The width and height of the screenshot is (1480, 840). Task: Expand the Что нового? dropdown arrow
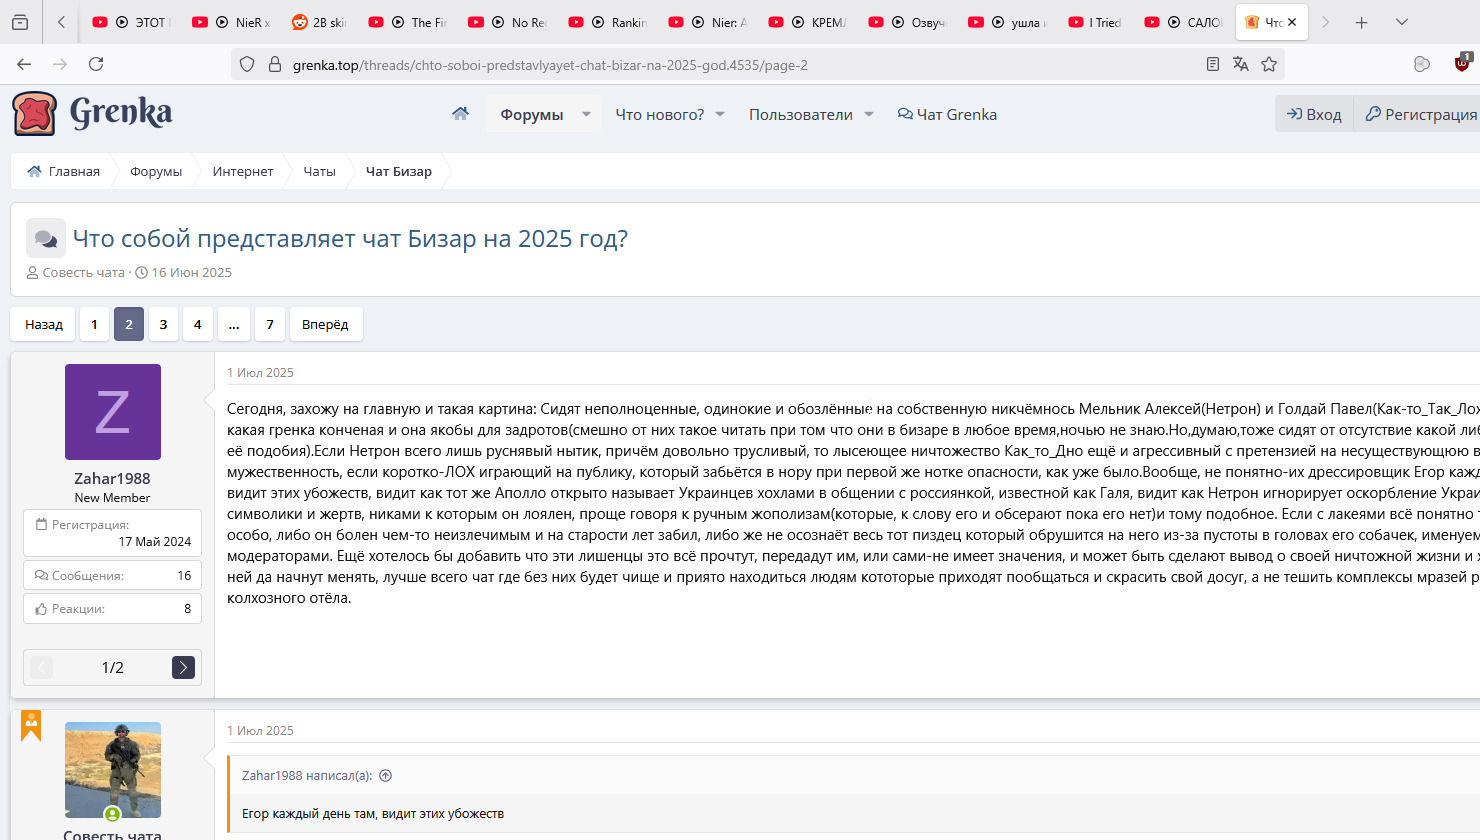[720, 114]
